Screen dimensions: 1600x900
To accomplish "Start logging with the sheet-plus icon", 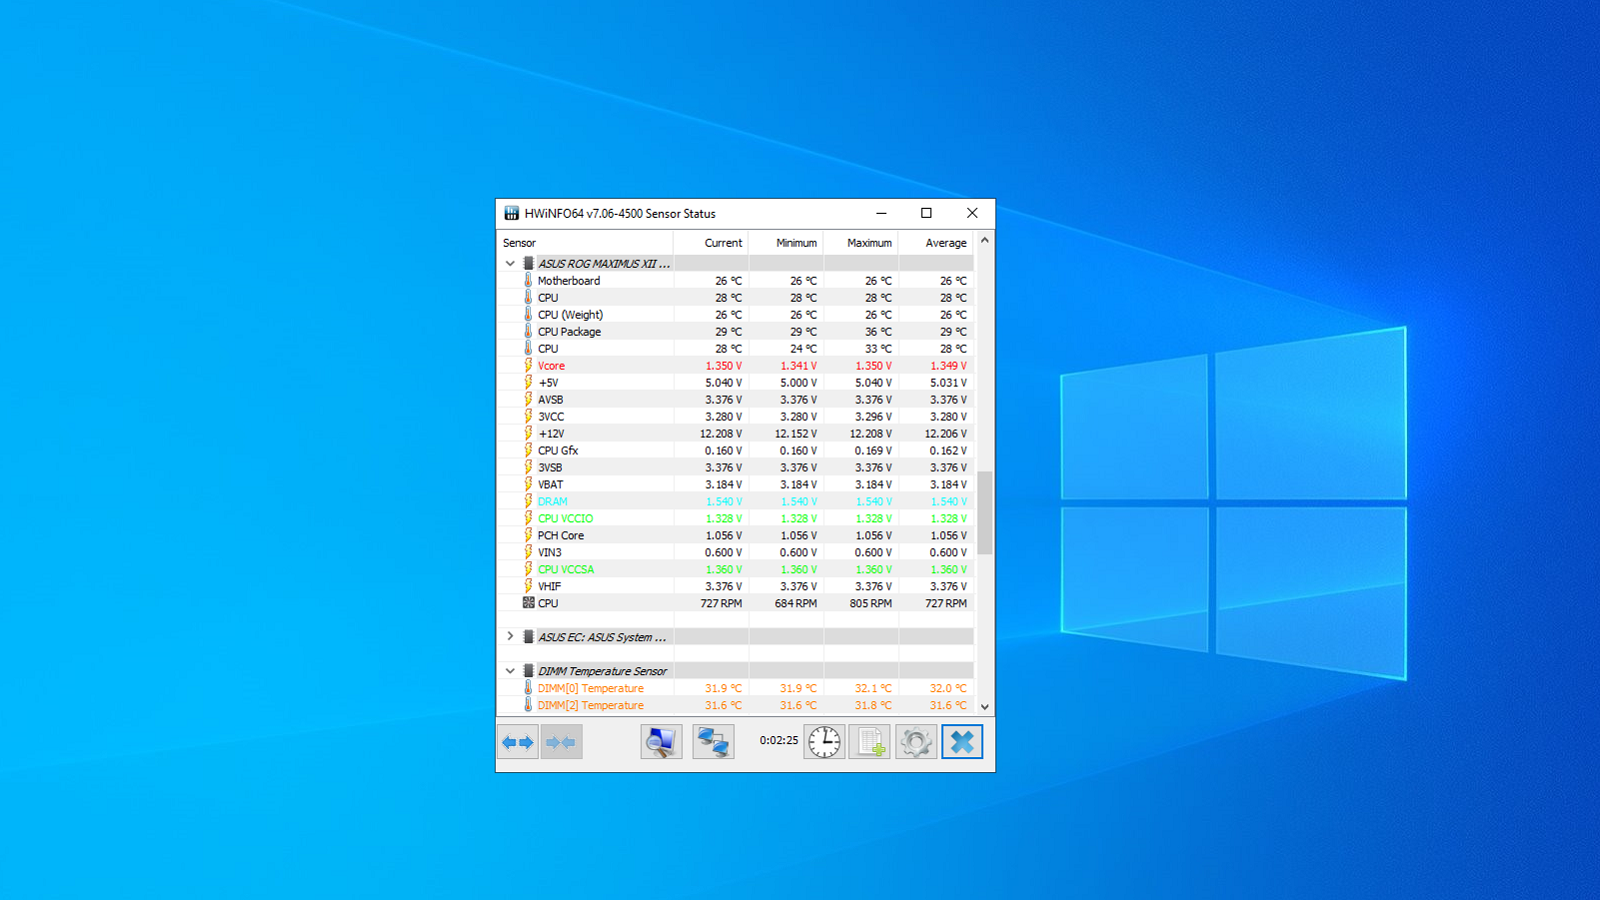I will click(870, 742).
